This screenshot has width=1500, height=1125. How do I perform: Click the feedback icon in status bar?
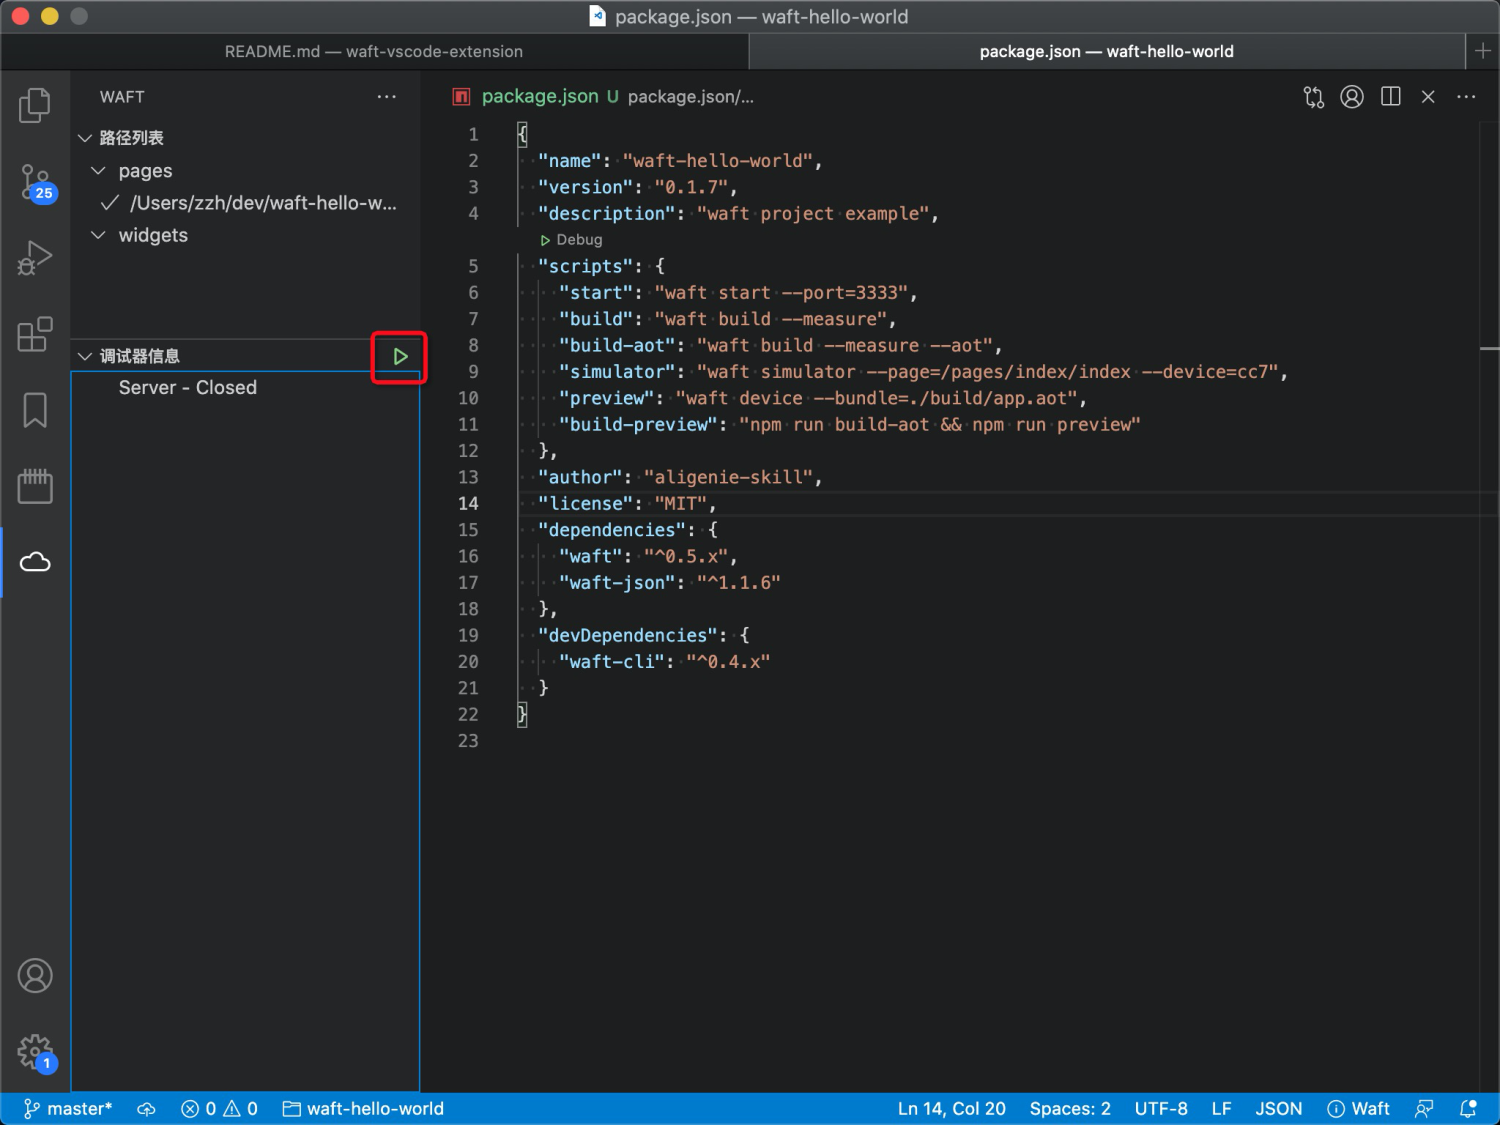tap(1424, 1109)
